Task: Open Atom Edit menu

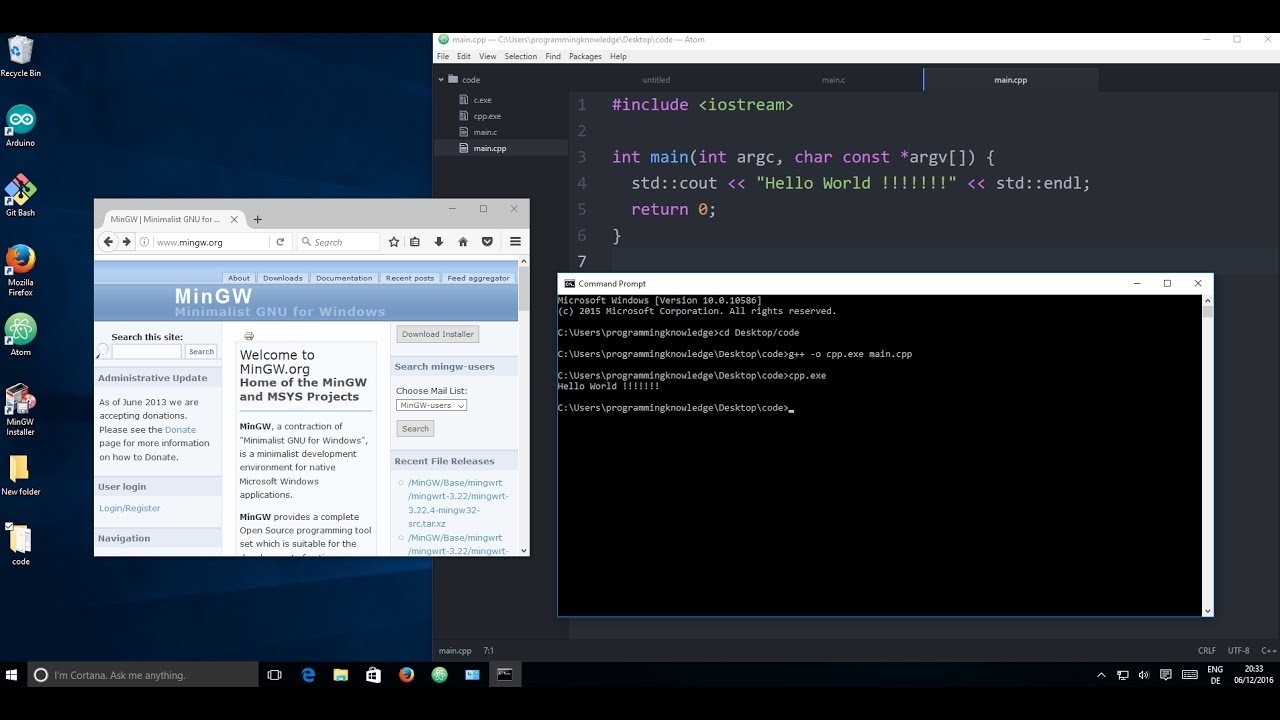Action: click(464, 56)
